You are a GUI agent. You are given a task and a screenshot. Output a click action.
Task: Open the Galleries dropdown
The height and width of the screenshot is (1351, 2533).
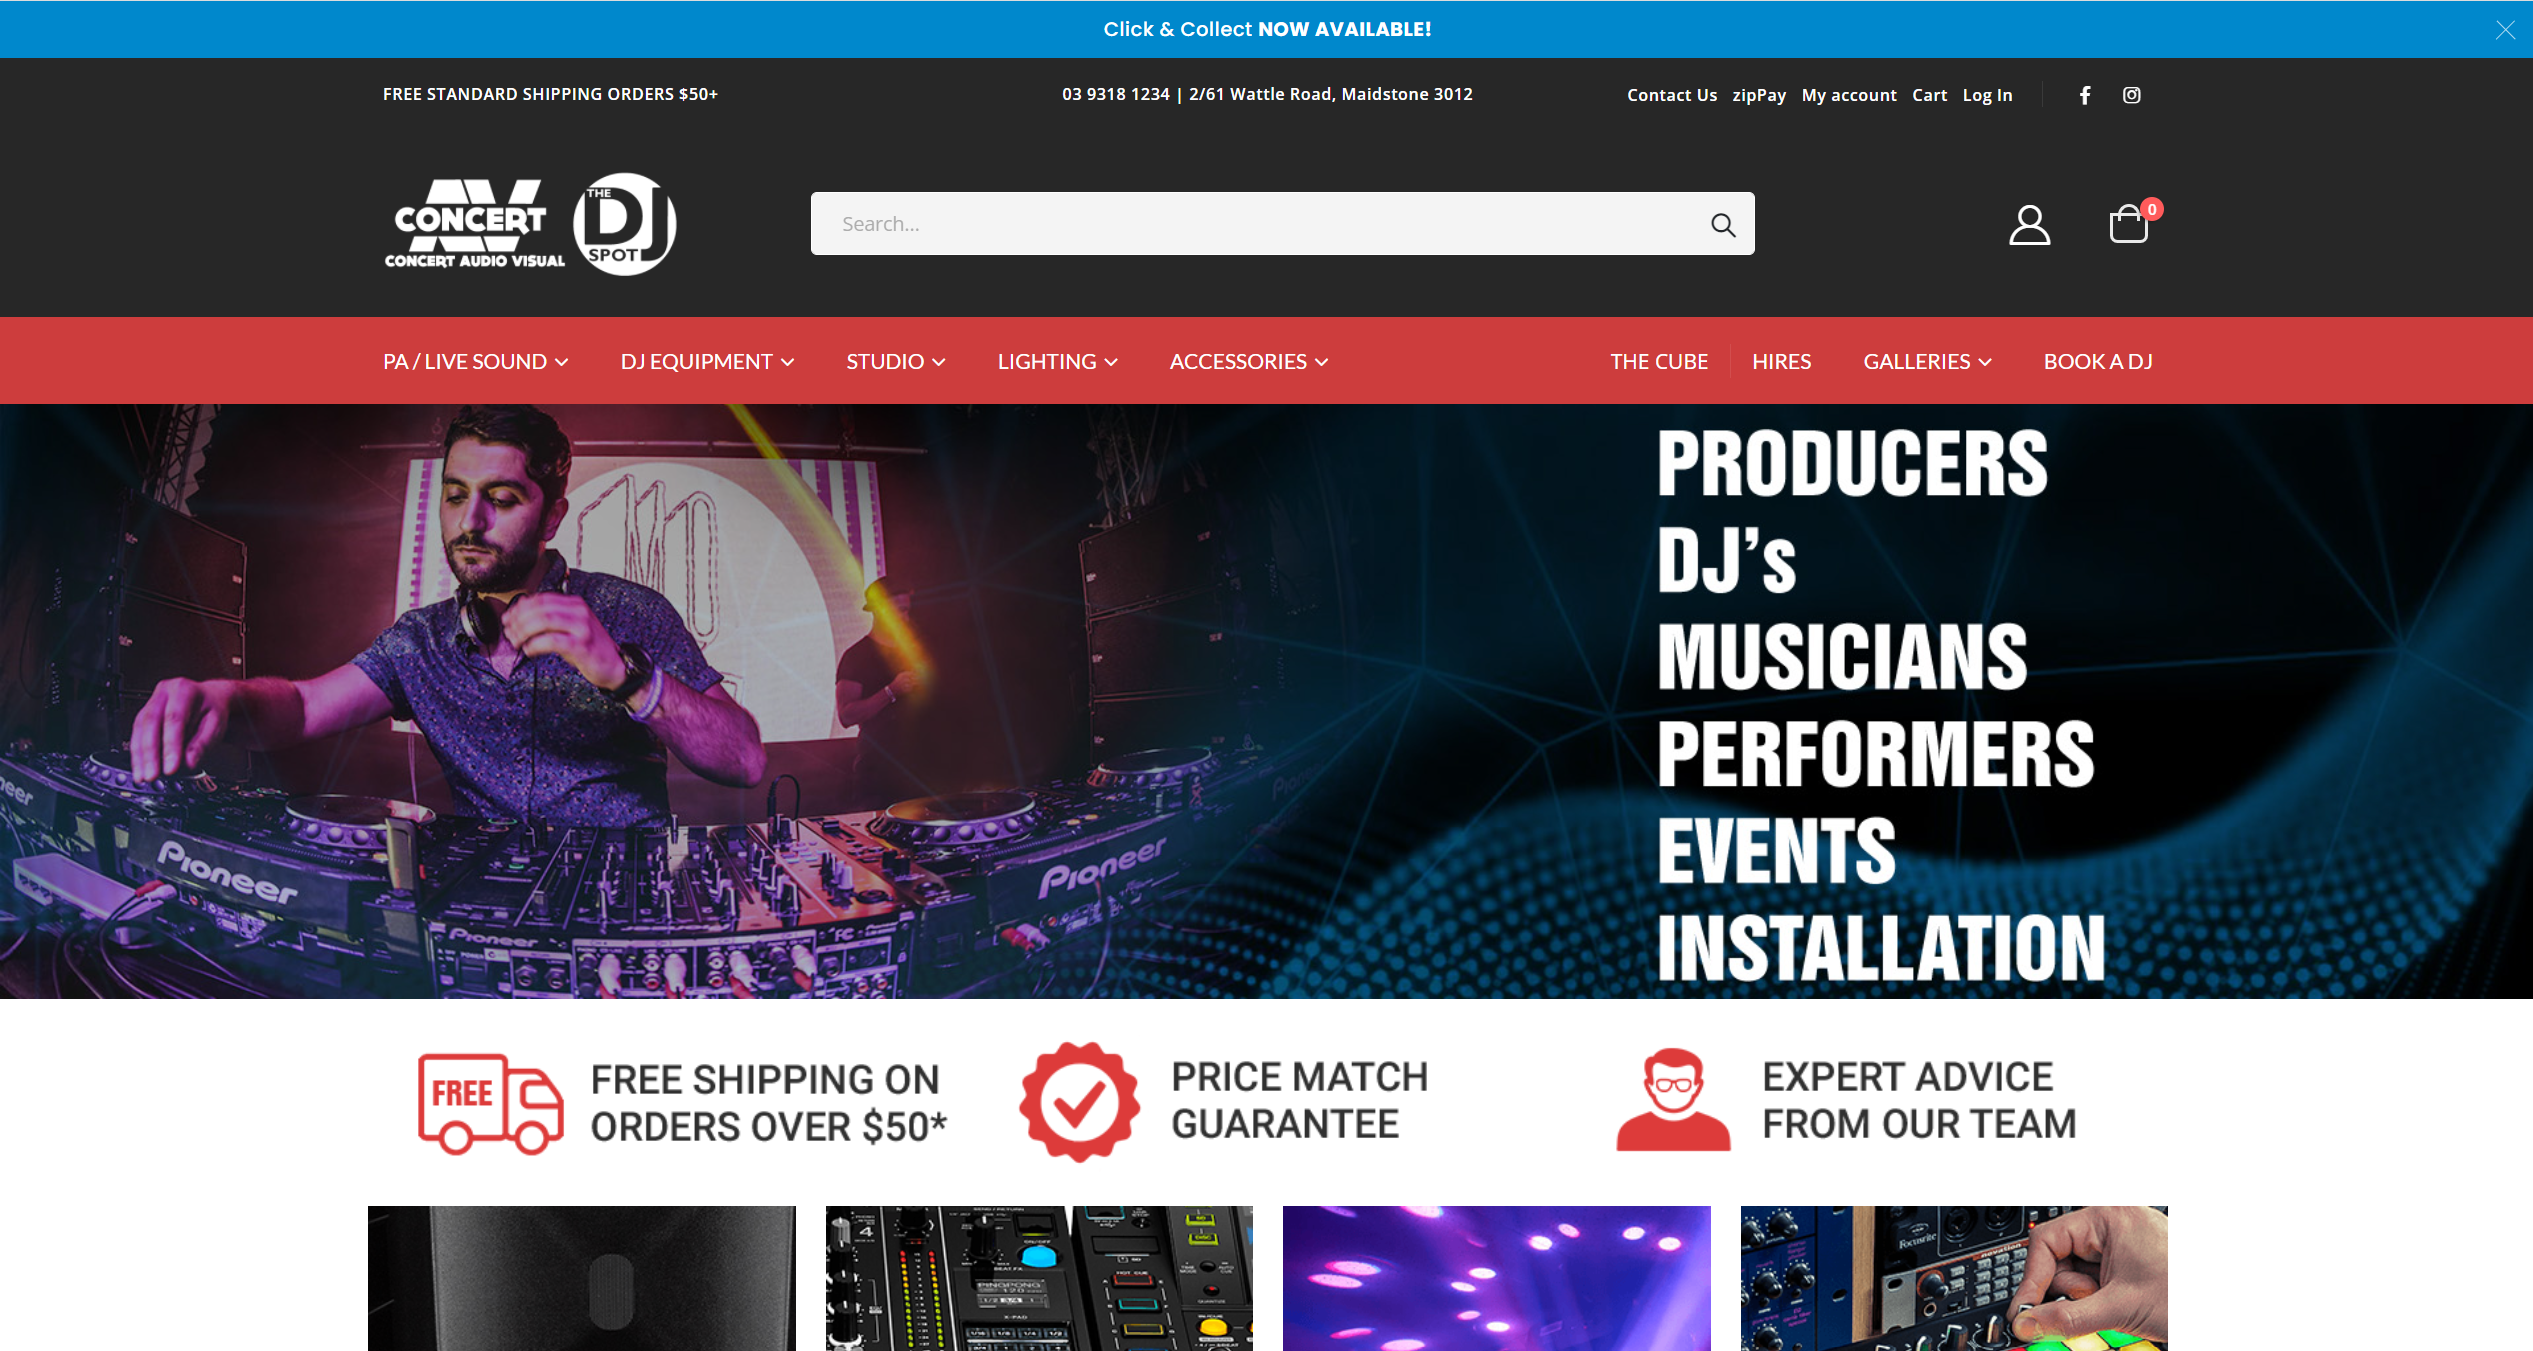tap(1927, 361)
